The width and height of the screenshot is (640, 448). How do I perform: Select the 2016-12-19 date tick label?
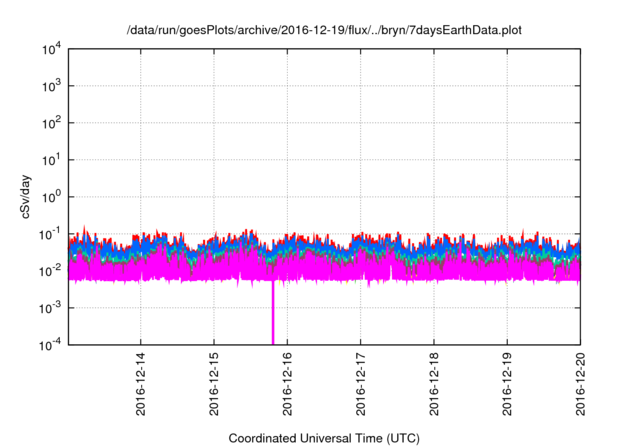[x=507, y=384]
